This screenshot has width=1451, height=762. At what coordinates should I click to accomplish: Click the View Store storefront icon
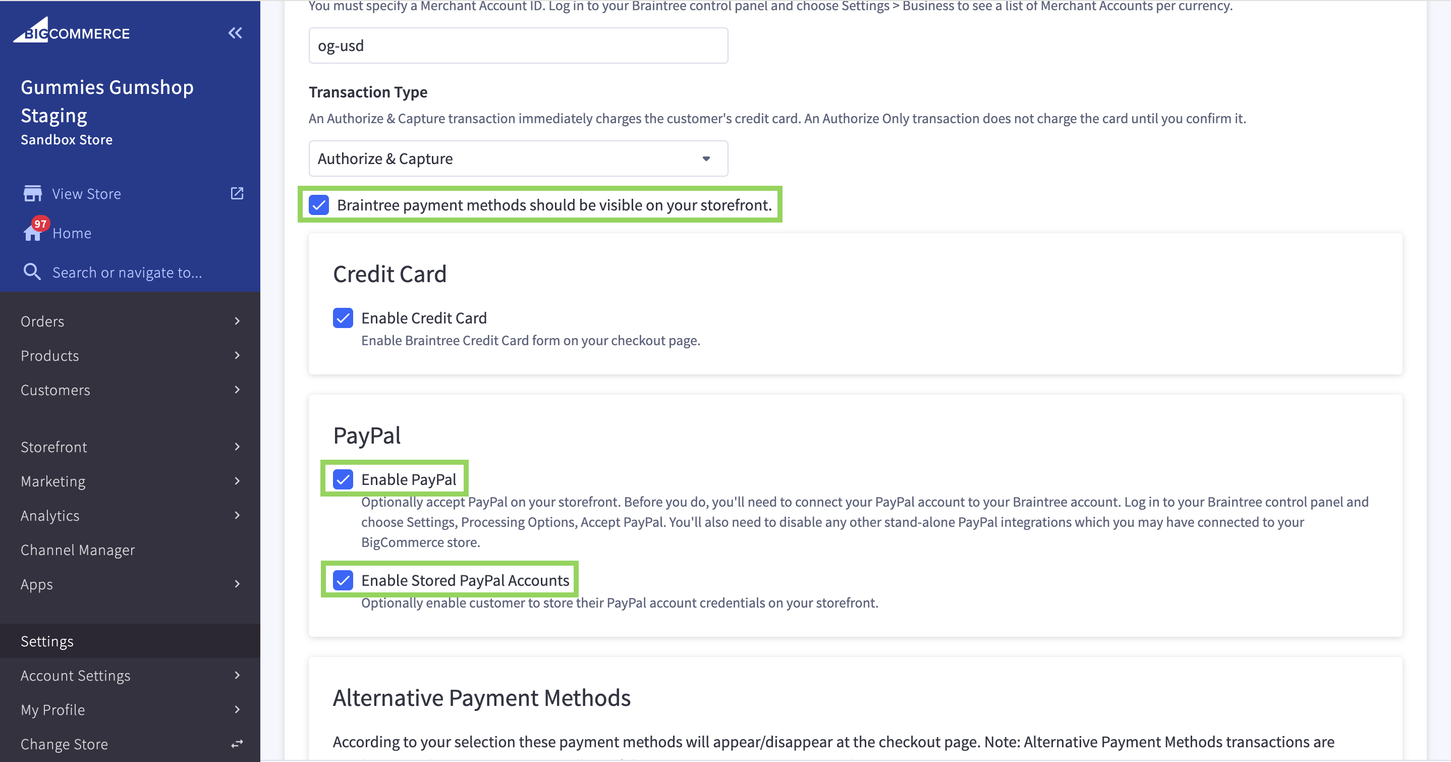point(33,193)
